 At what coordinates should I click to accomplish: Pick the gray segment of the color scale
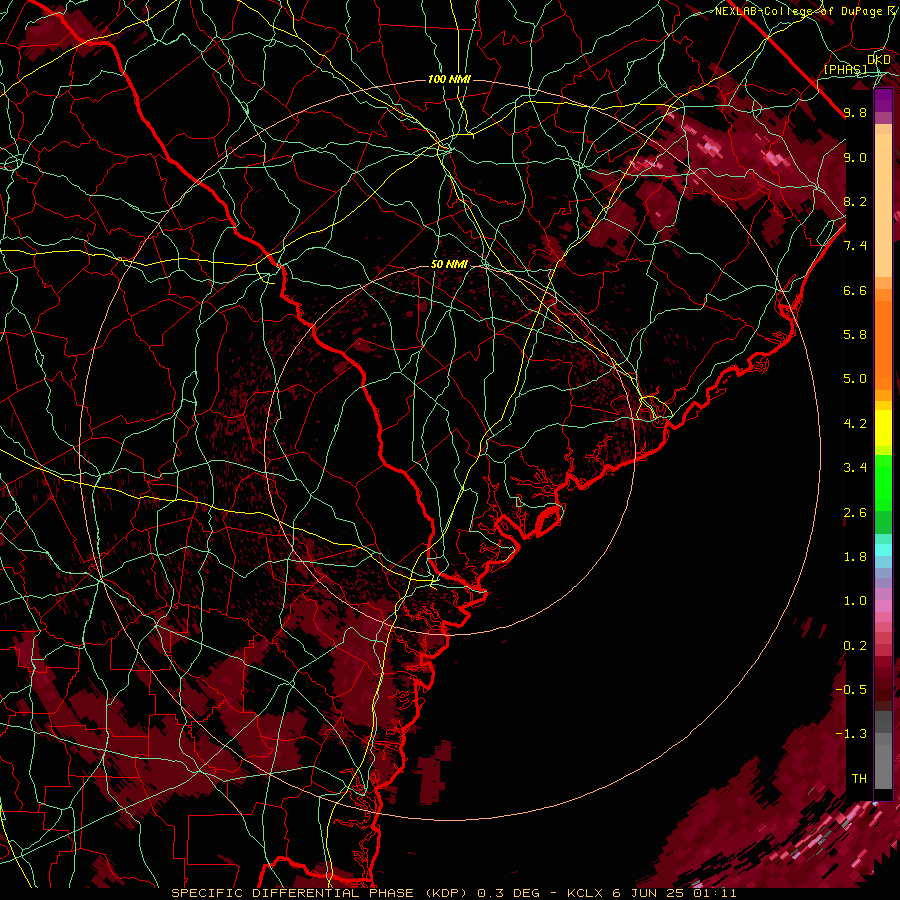click(883, 749)
